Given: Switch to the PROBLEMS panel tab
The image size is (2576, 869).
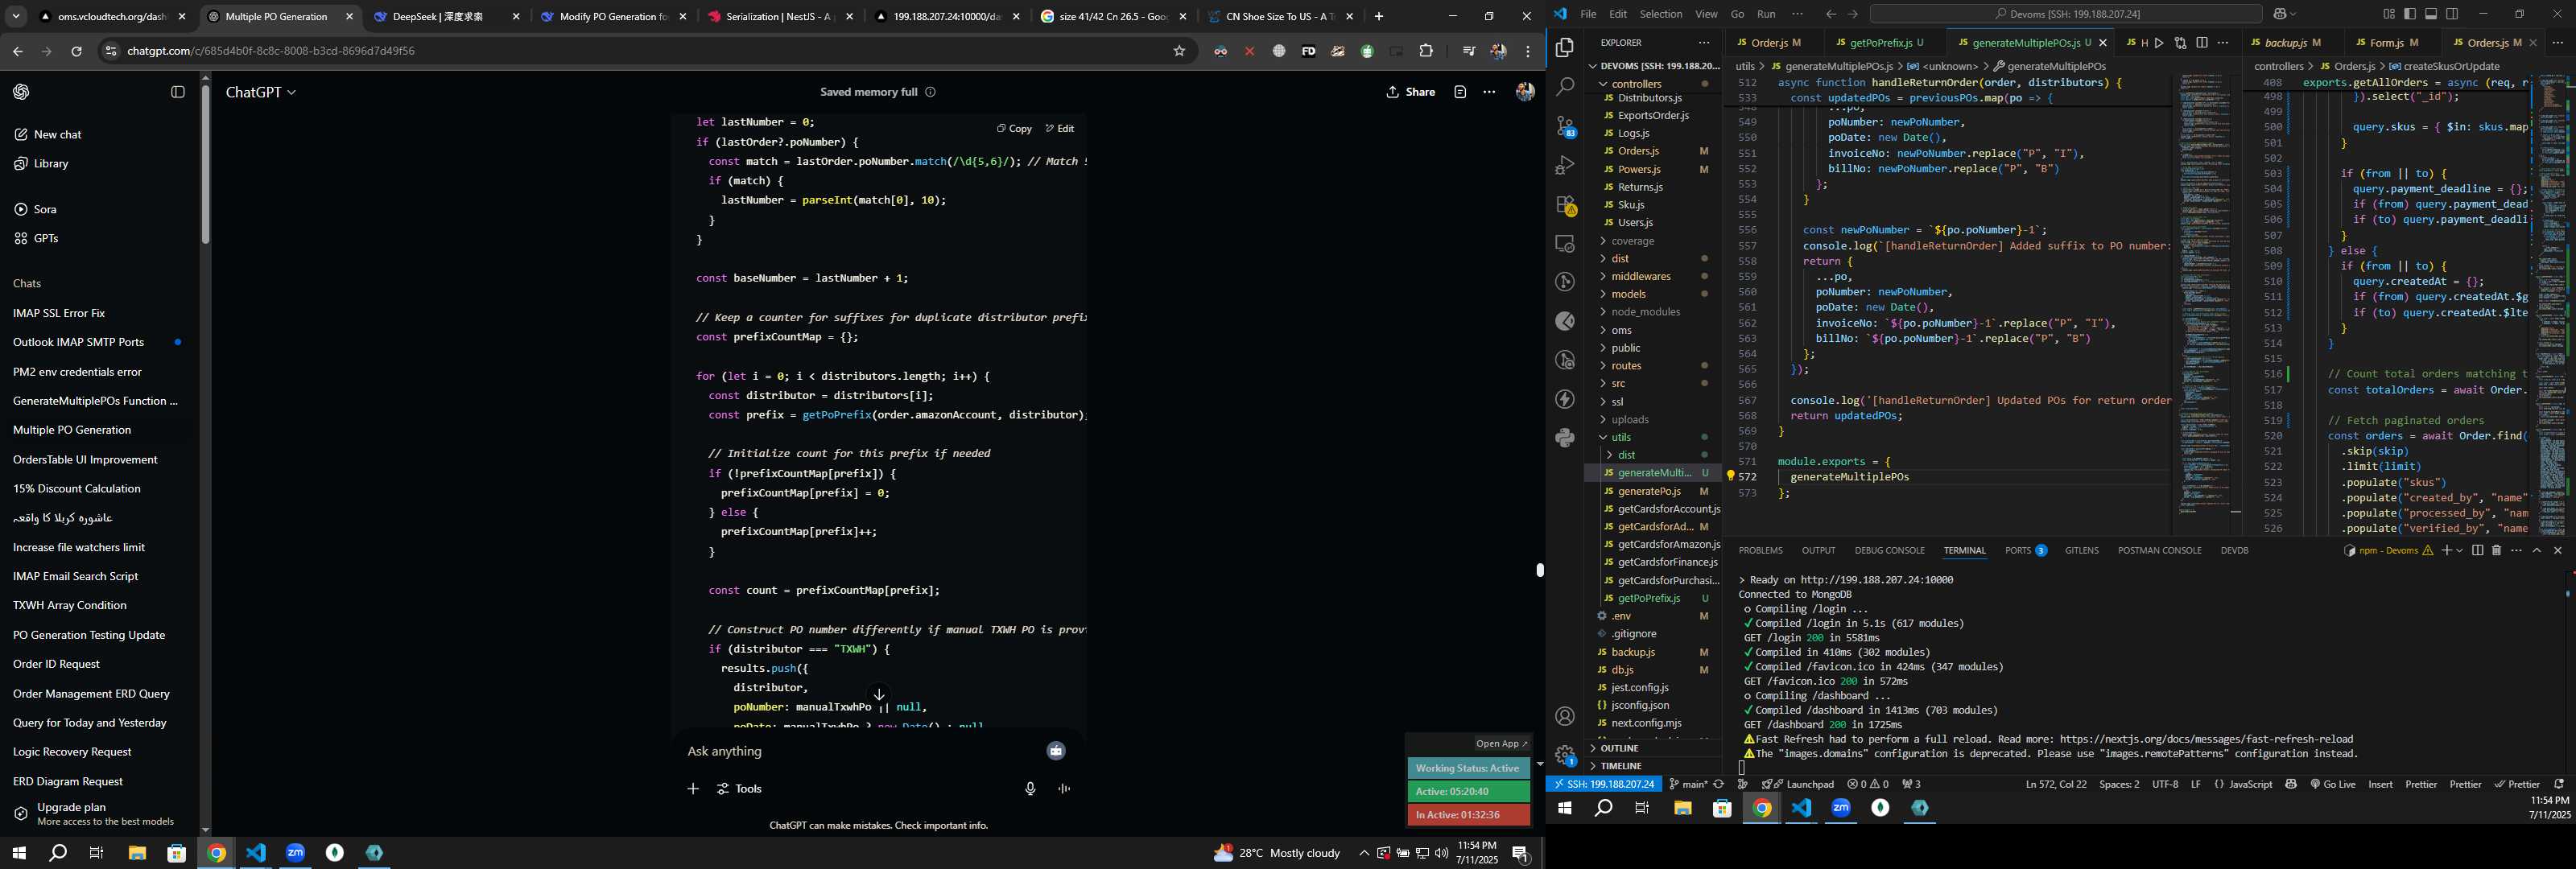Looking at the screenshot, I should 1760,551.
